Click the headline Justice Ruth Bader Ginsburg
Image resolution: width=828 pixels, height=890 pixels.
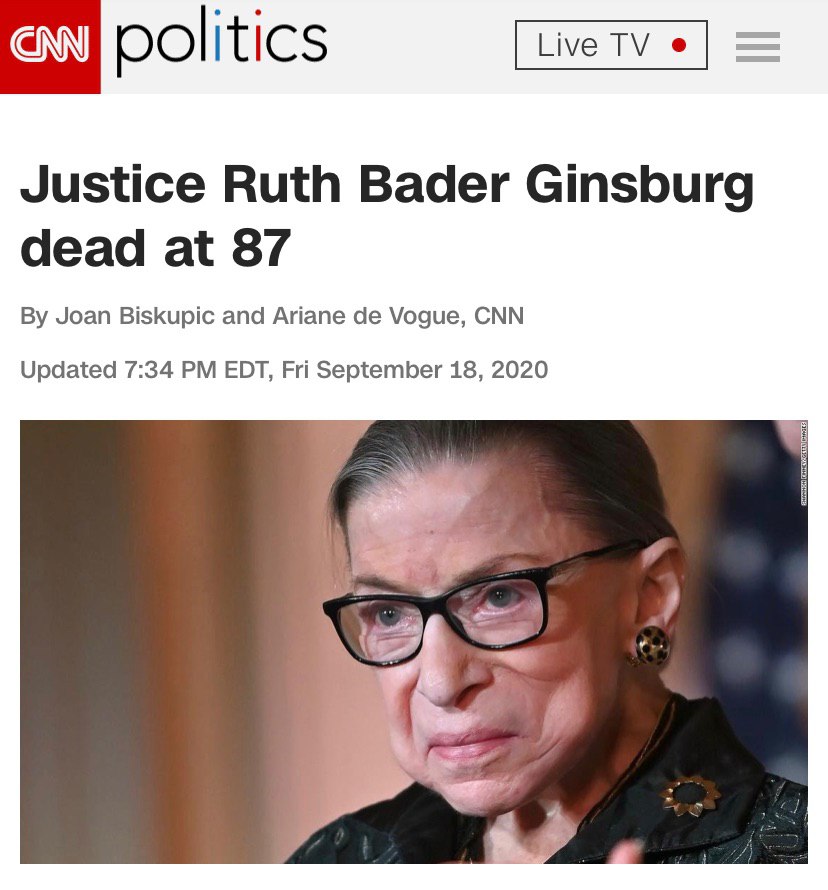pyautogui.click(x=387, y=185)
